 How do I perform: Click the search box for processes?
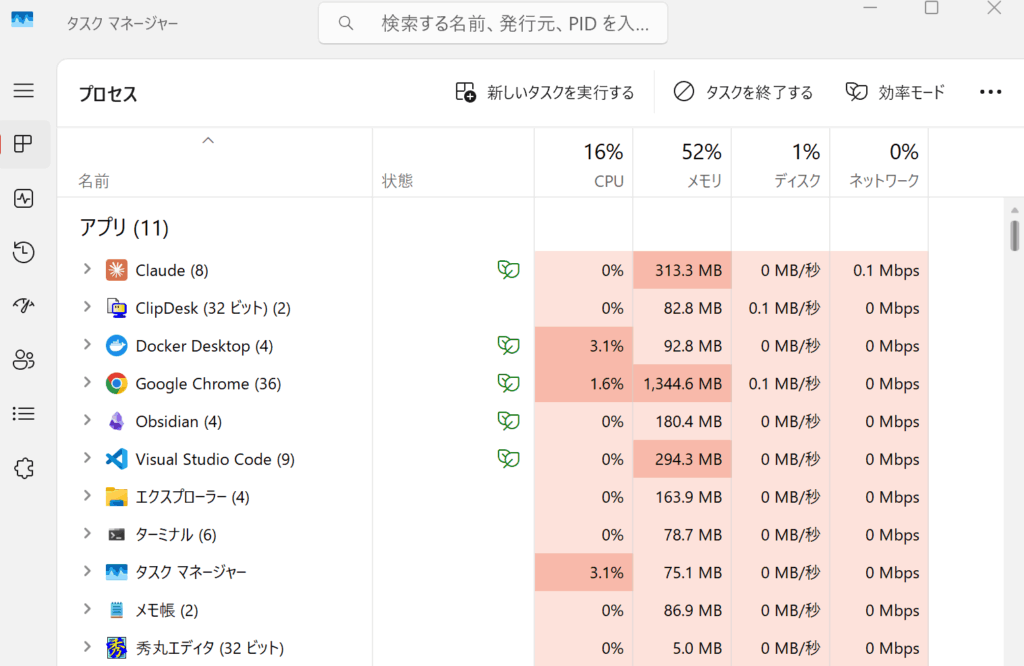493,23
